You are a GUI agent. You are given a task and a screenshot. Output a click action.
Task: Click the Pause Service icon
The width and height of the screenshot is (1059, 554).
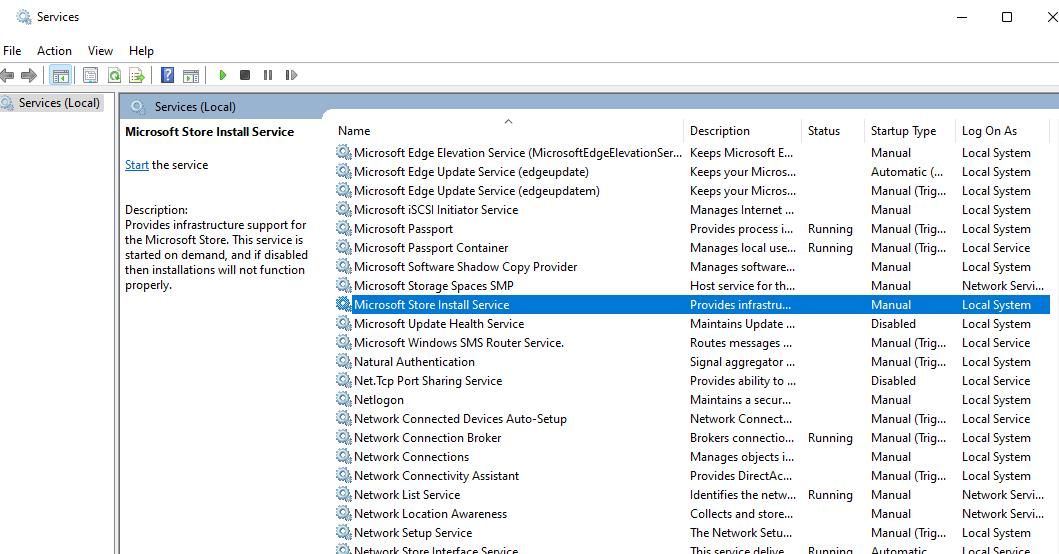coord(268,75)
